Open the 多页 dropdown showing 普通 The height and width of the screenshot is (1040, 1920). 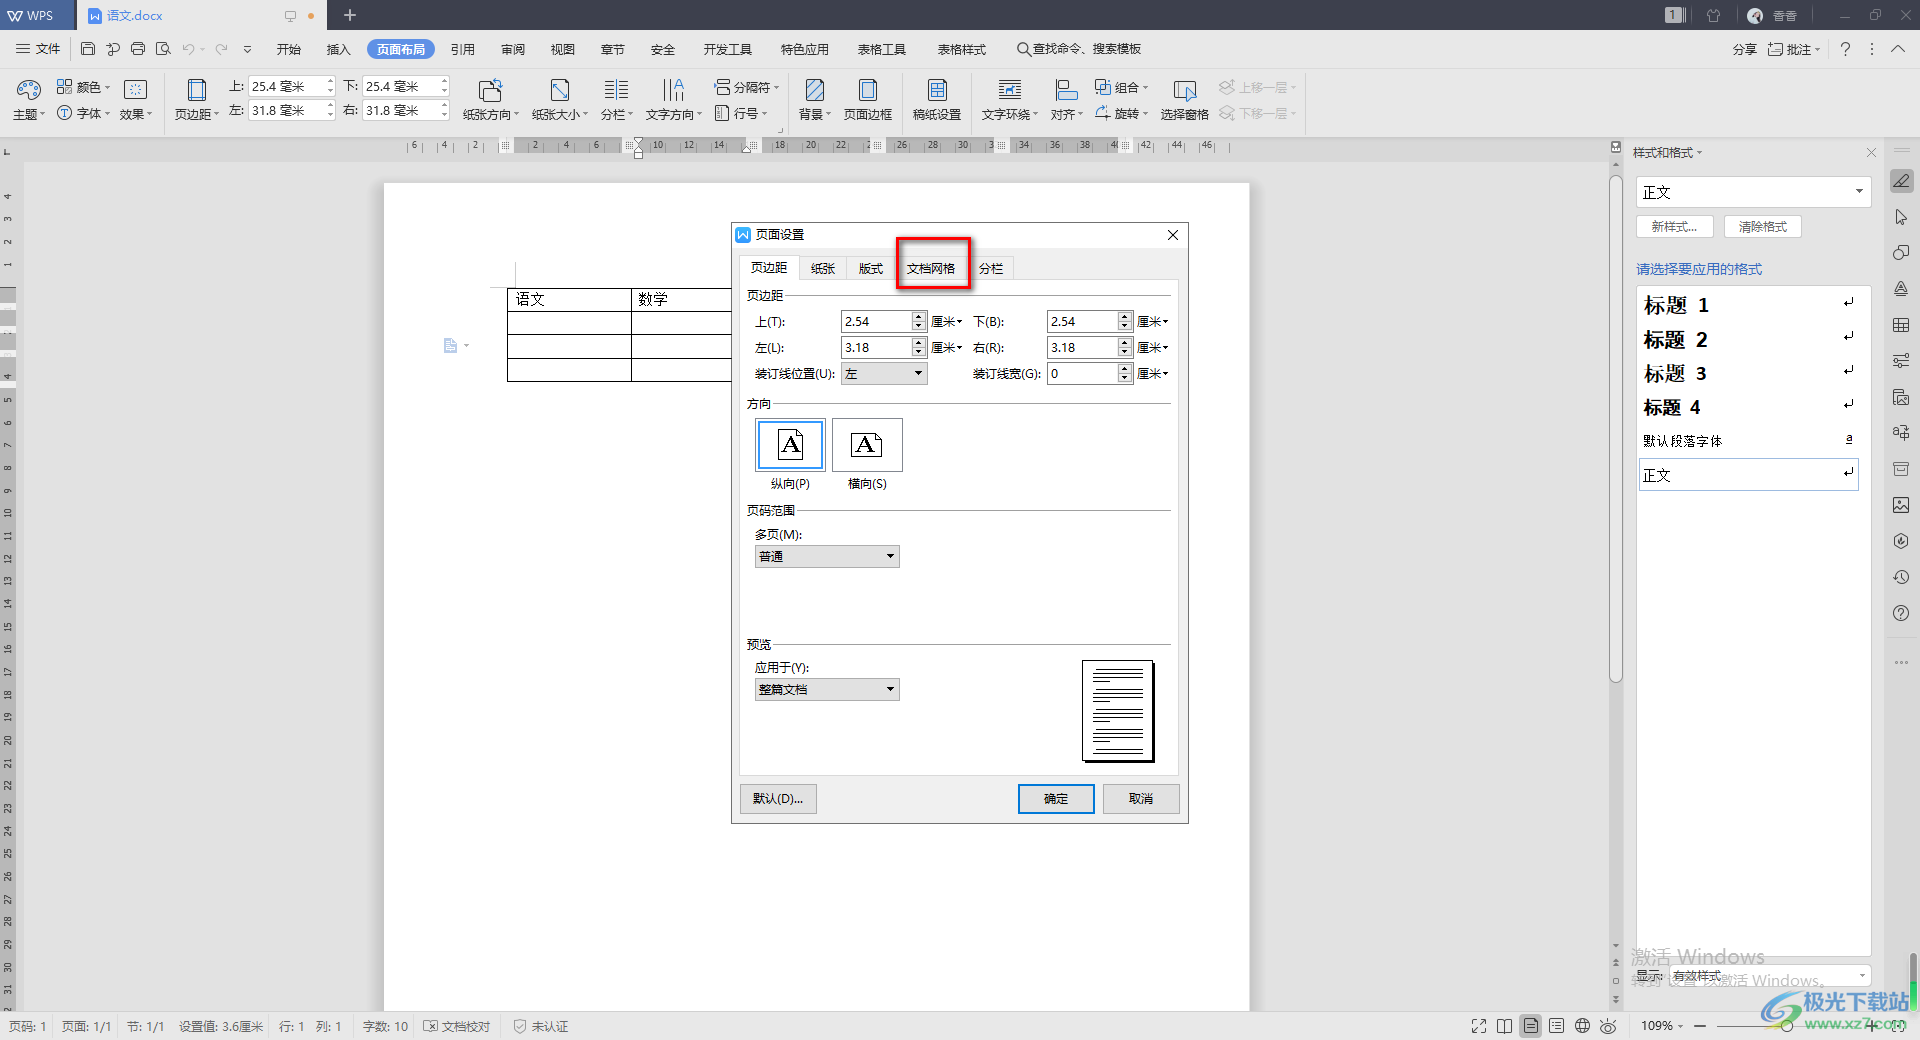pyautogui.click(x=827, y=557)
